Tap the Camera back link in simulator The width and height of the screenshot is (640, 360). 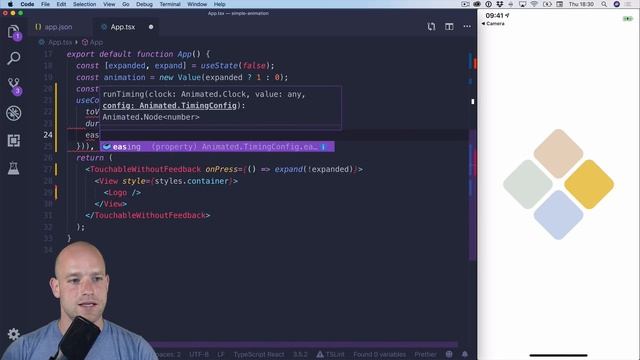coord(493,24)
